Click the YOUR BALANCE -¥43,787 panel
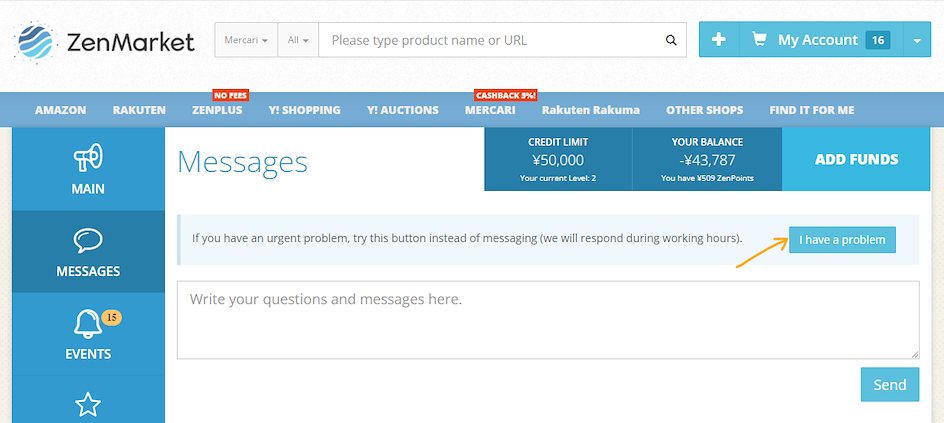944x423 pixels. [x=707, y=159]
